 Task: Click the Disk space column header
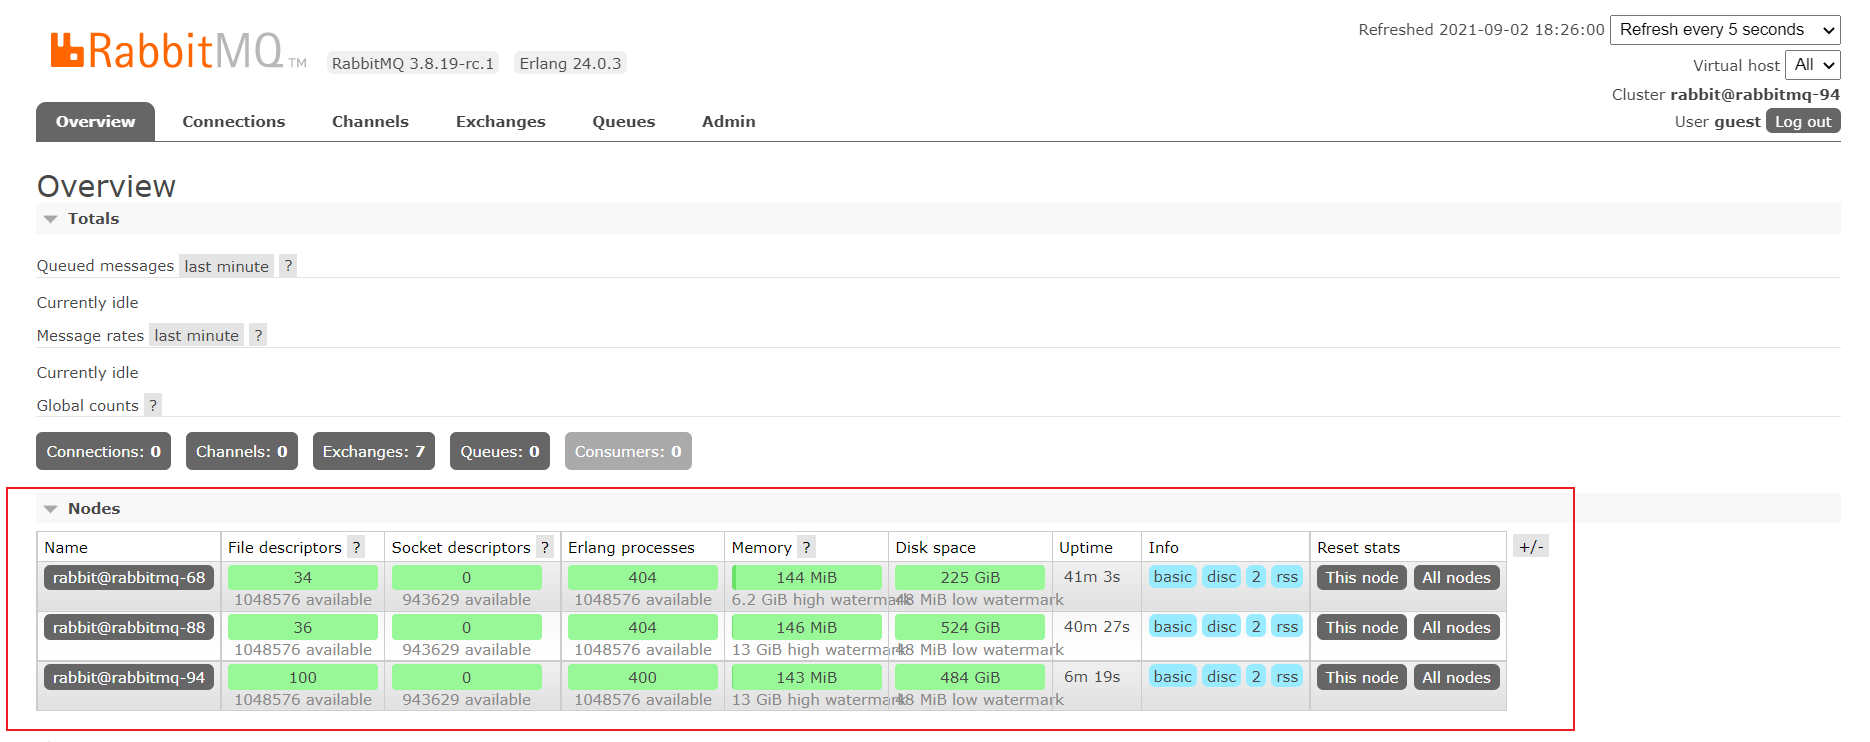click(x=935, y=548)
